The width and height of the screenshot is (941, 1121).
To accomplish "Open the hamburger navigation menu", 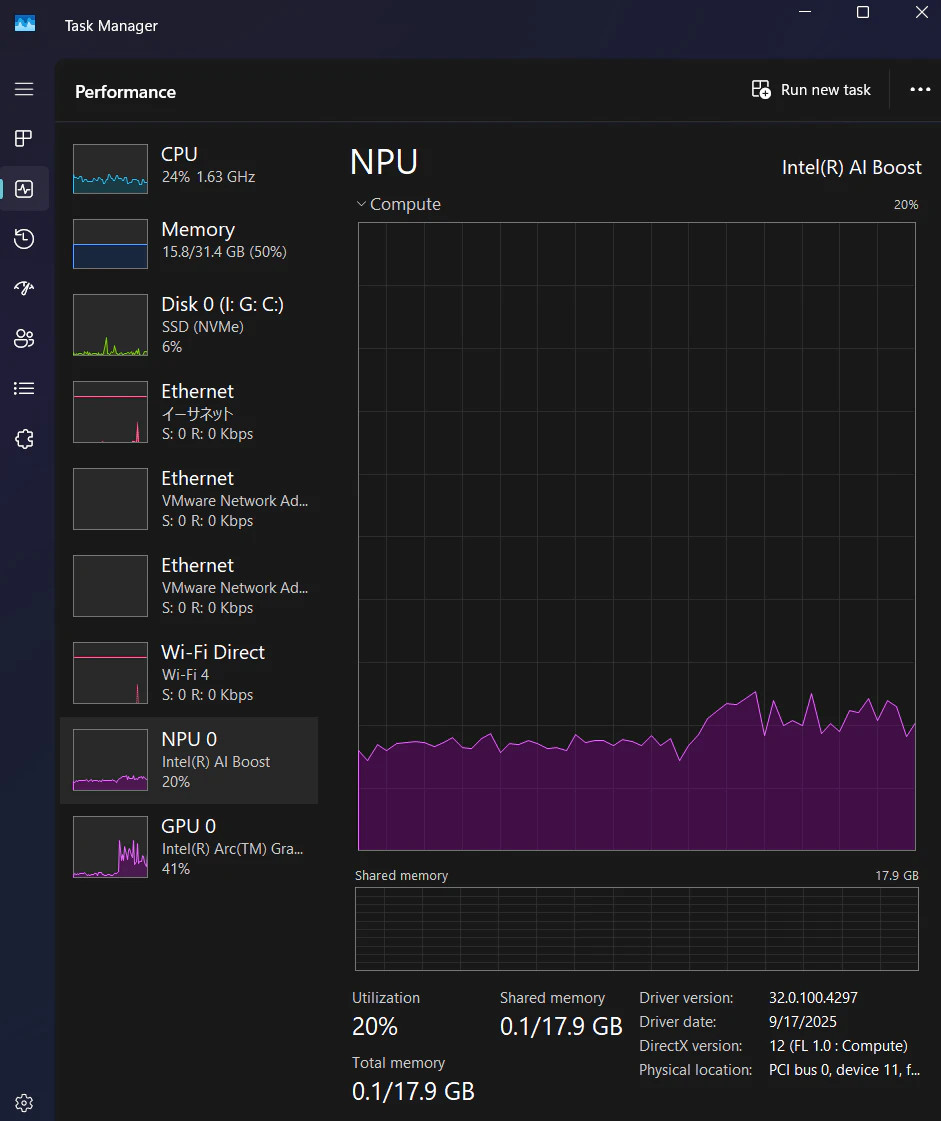I will tap(24, 89).
